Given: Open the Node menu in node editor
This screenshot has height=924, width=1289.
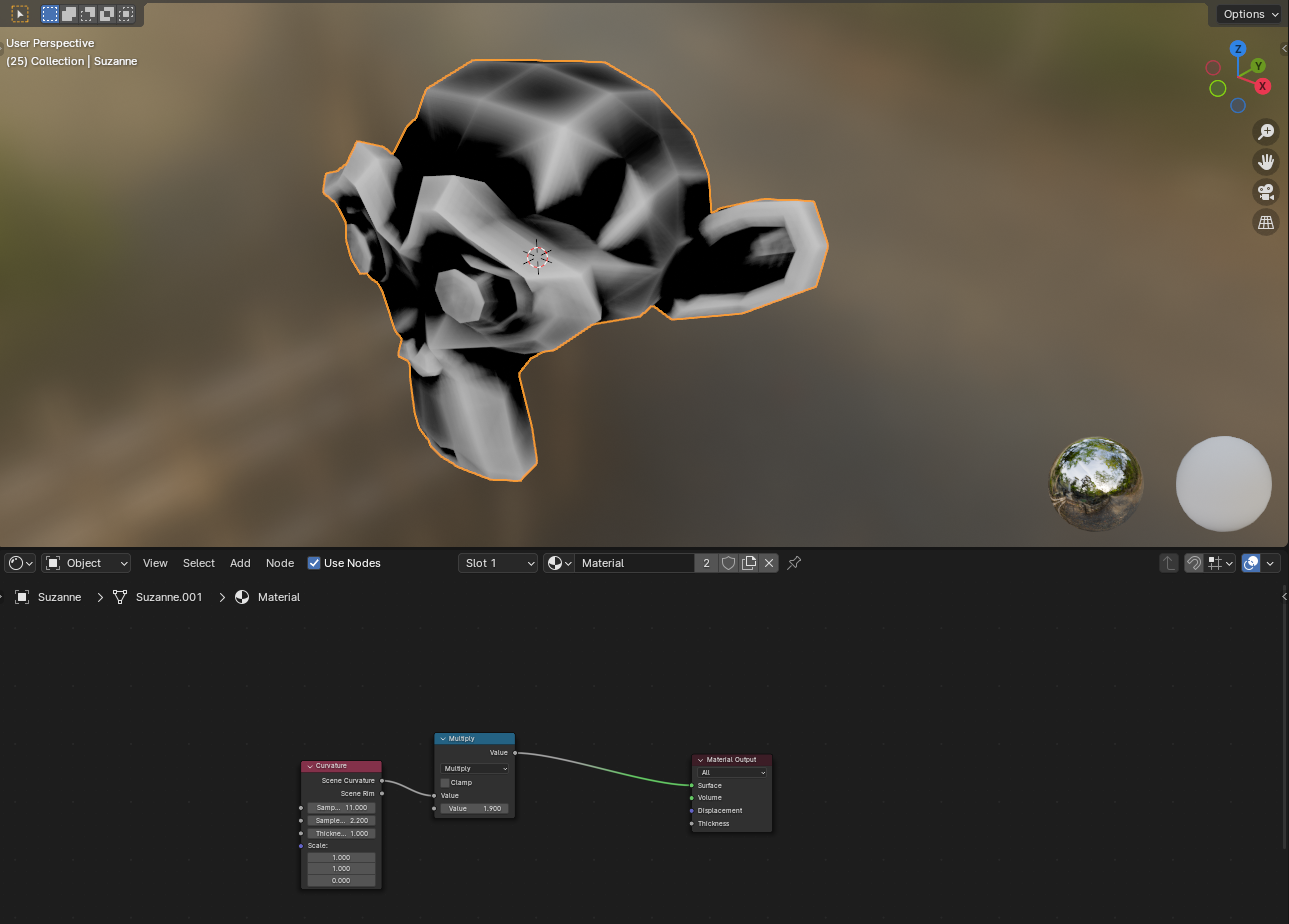Looking at the screenshot, I should pyautogui.click(x=280, y=563).
